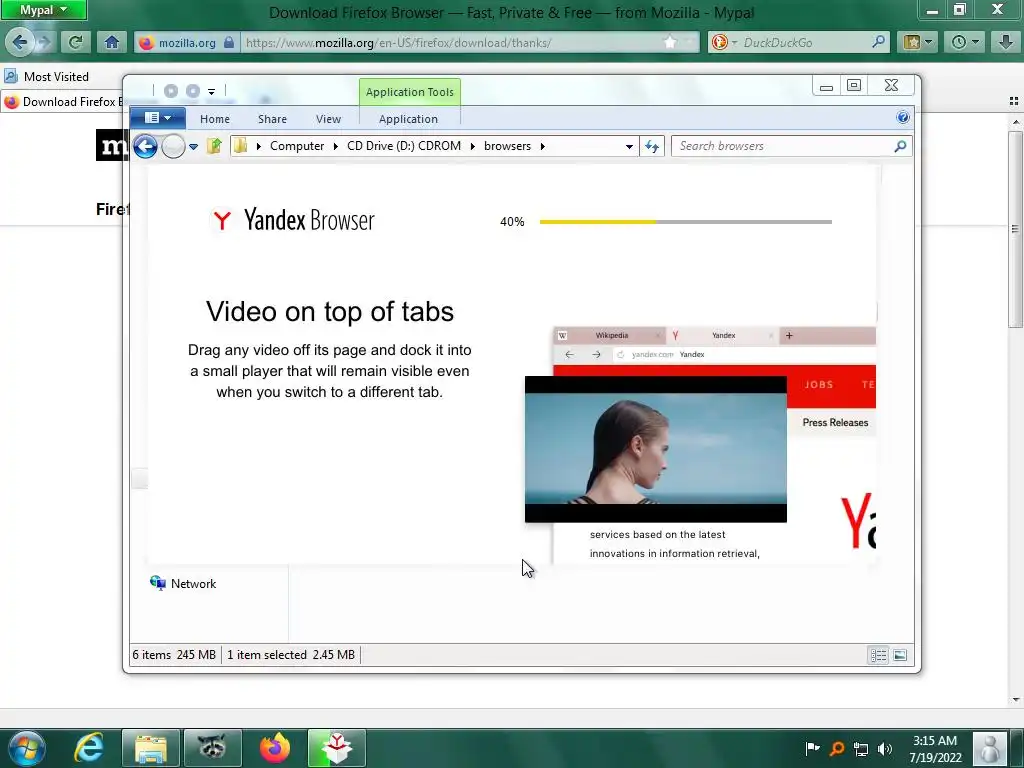Launch Internet Explorer from the taskbar

(x=89, y=748)
